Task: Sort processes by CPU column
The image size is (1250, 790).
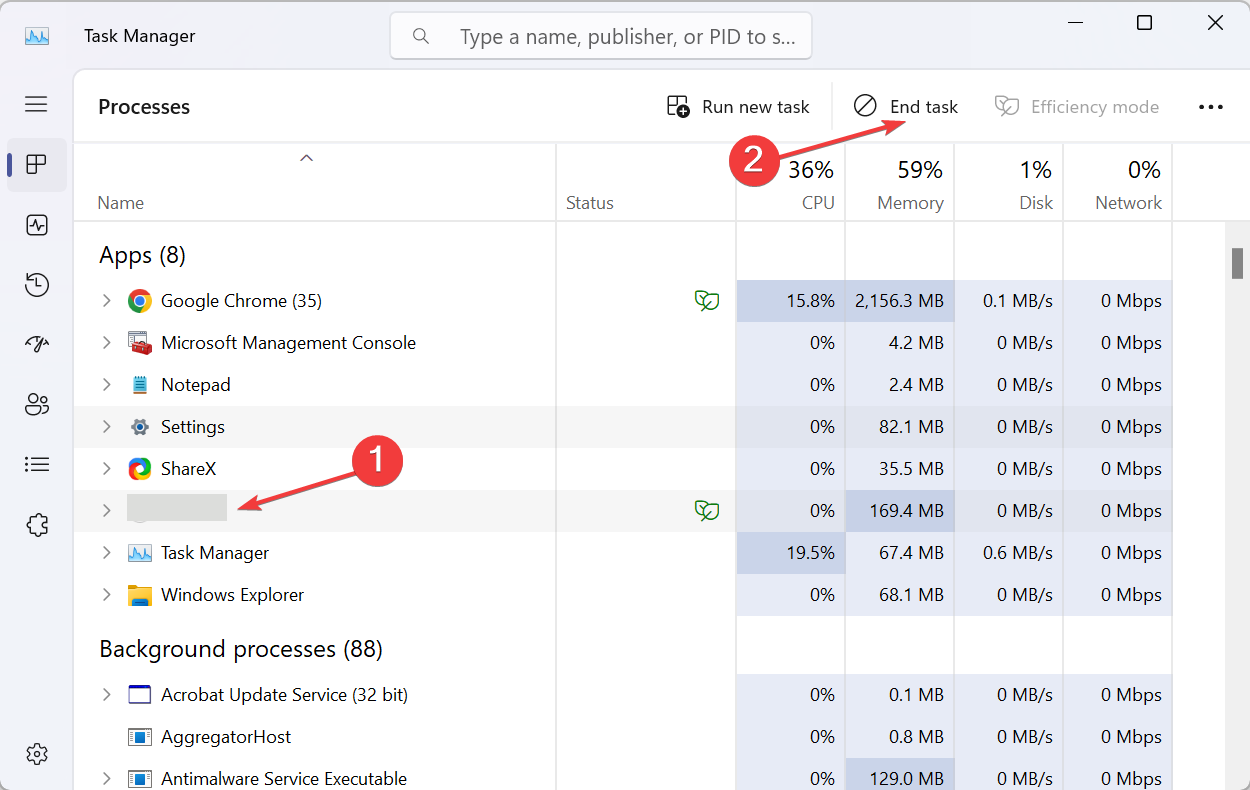Action: coord(791,183)
